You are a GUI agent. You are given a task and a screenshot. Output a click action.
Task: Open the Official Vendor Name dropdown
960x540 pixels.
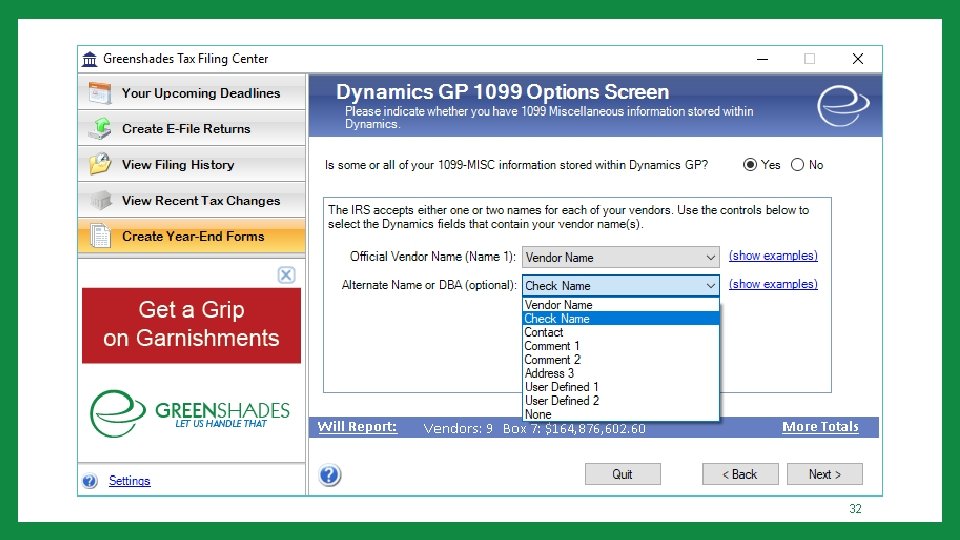[620, 257]
